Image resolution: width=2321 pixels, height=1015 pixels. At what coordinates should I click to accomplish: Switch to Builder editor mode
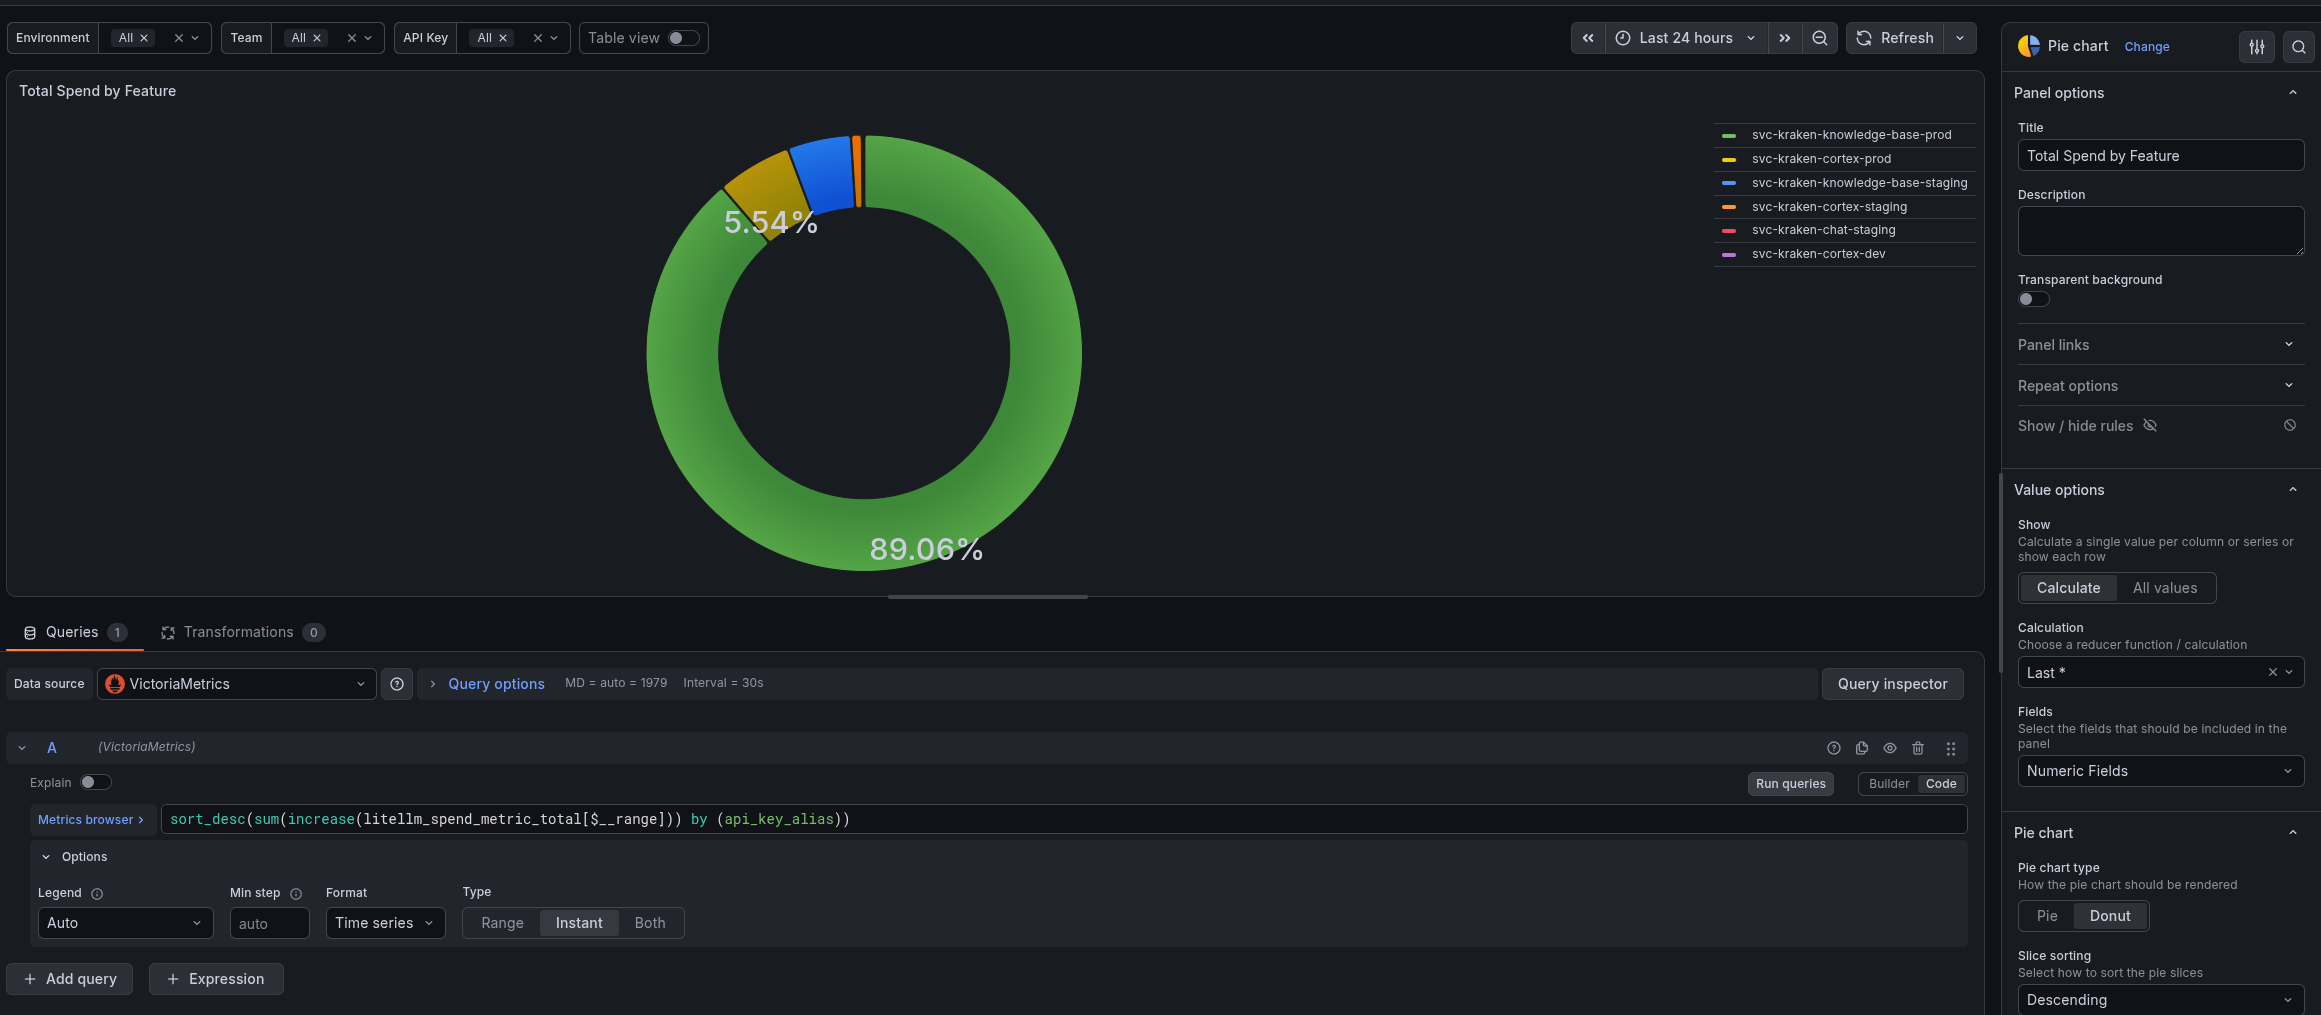tap(1889, 784)
